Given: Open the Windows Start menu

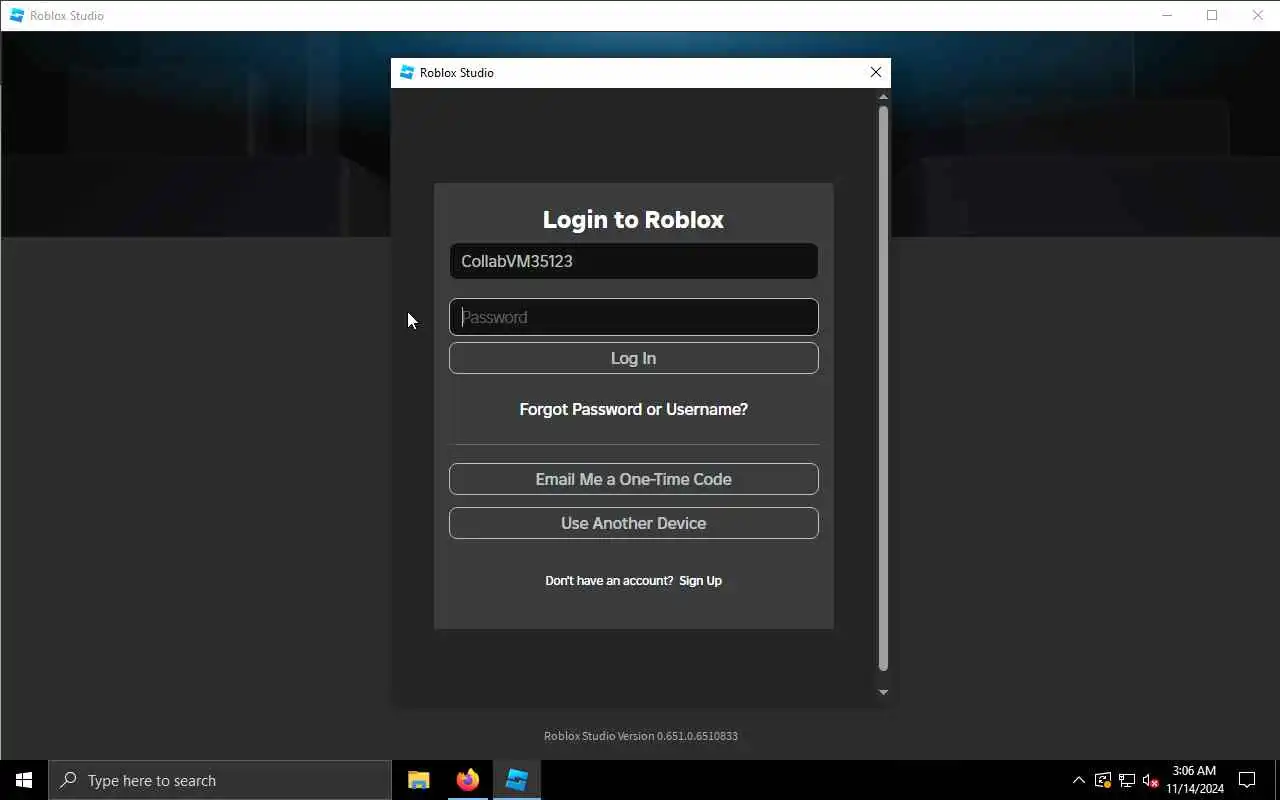Looking at the screenshot, I should [24, 780].
